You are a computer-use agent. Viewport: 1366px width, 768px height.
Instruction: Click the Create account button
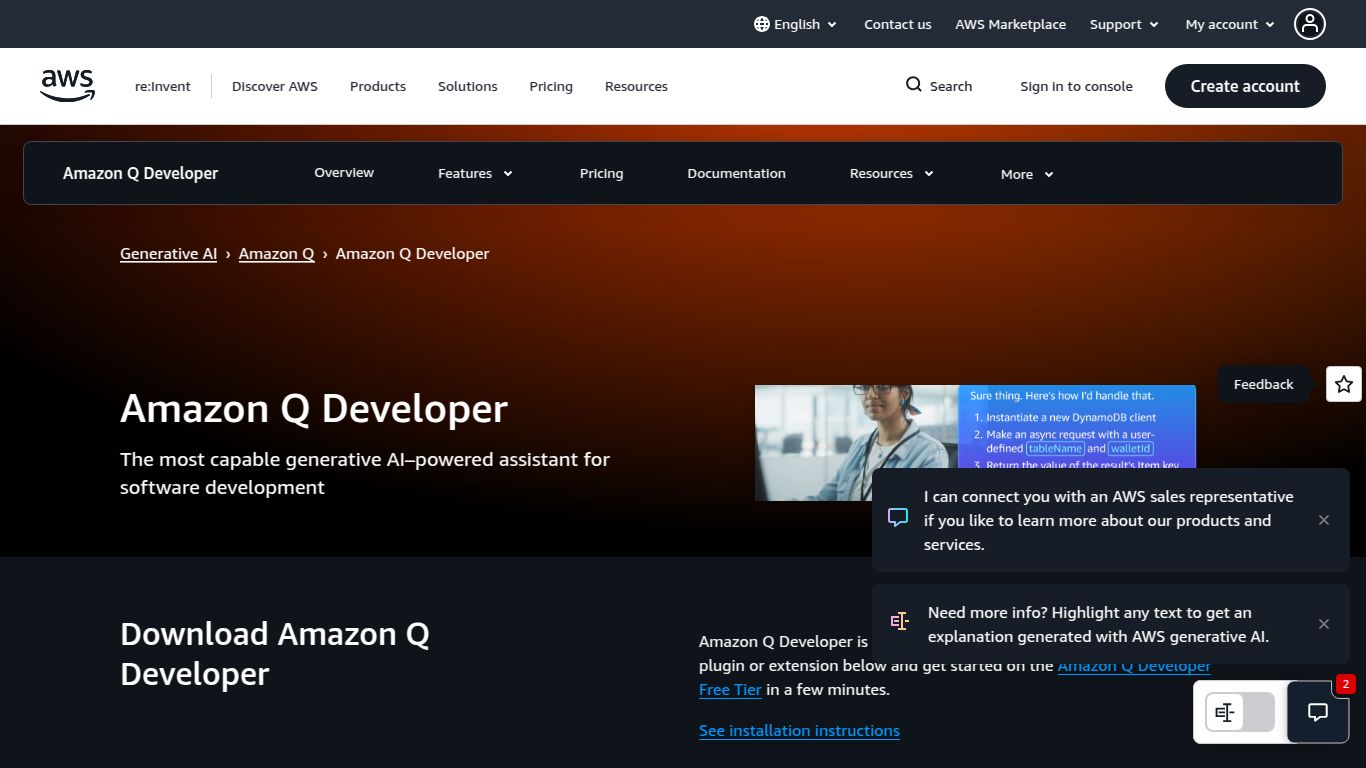pos(1244,86)
